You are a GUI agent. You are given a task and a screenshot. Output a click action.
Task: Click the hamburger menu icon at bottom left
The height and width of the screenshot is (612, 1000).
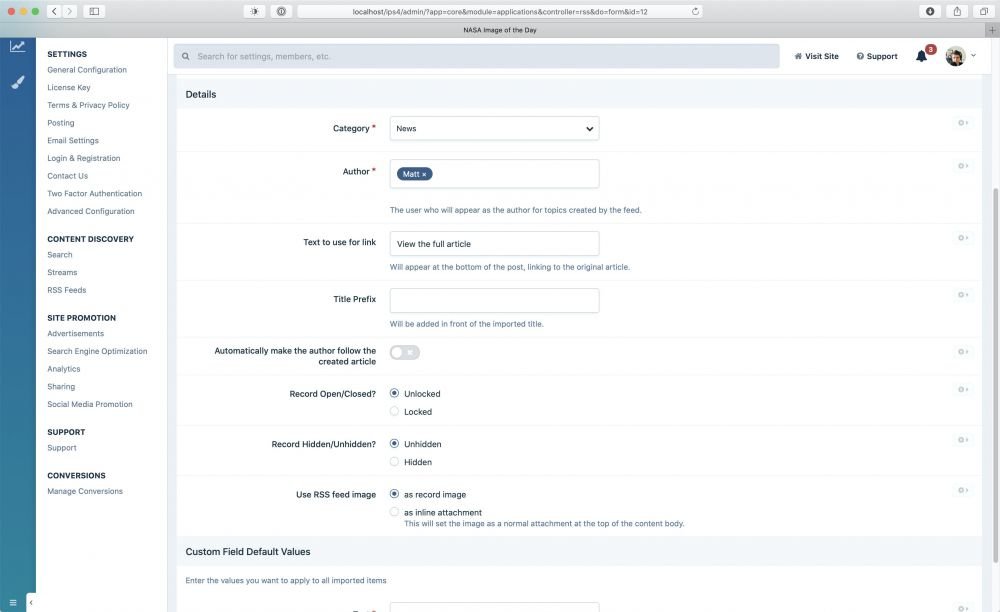click(13, 602)
